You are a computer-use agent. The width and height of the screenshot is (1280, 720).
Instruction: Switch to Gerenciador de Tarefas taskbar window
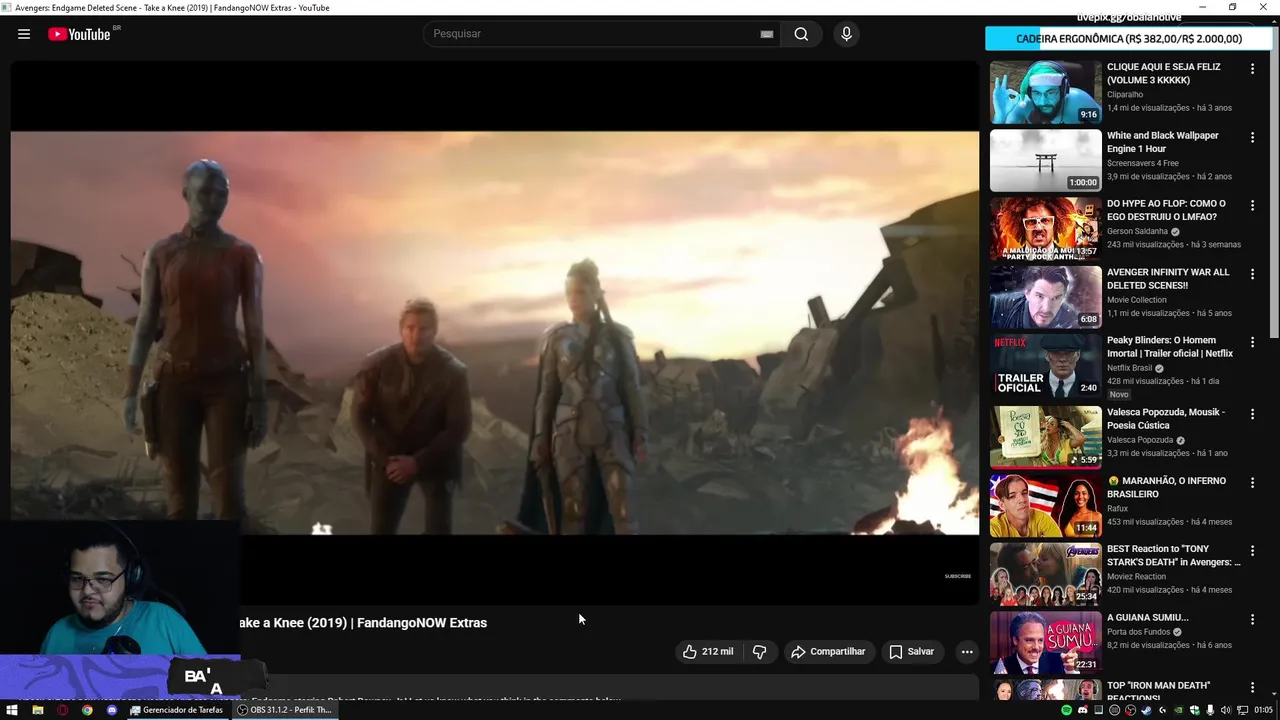pos(177,710)
